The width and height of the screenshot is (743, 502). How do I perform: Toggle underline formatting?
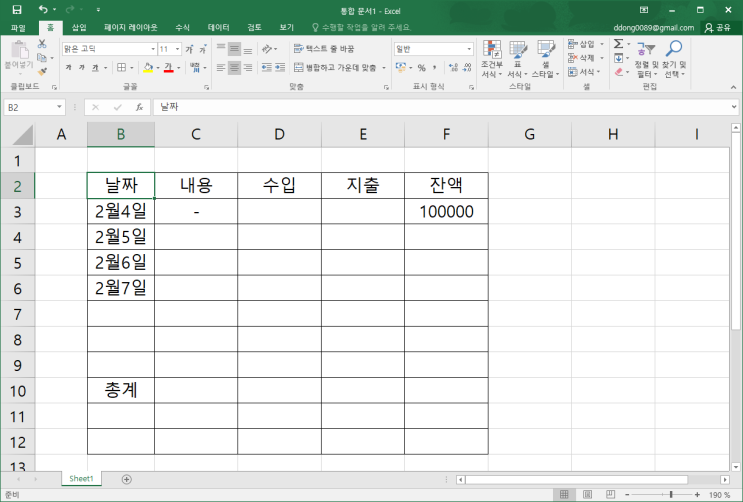pos(95,68)
